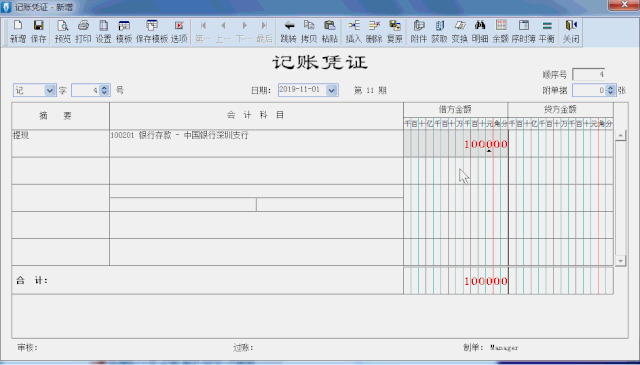The width and height of the screenshot is (640, 365).
Task: Click the 摘要 column header
Action: [60, 116]
